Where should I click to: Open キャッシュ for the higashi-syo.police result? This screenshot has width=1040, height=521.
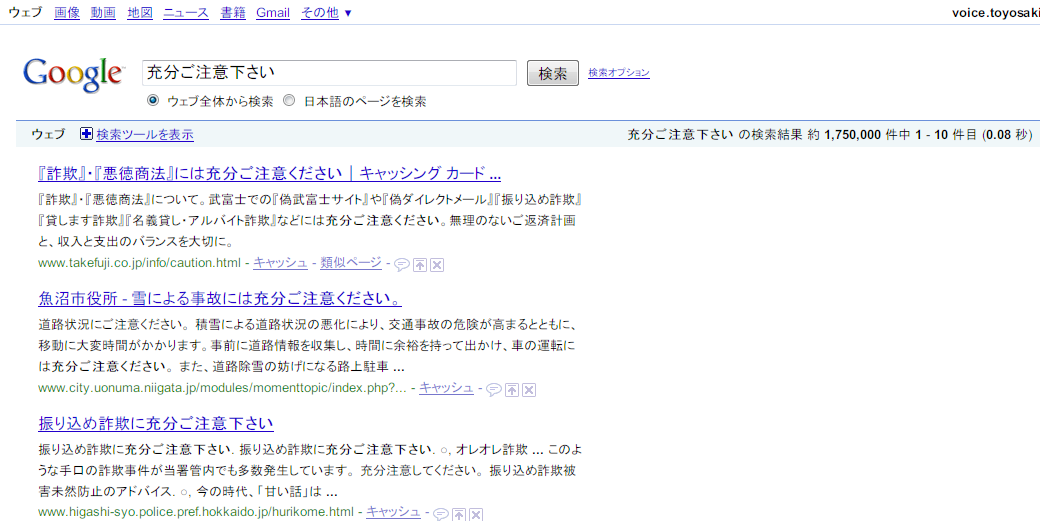tap(393, 512)
